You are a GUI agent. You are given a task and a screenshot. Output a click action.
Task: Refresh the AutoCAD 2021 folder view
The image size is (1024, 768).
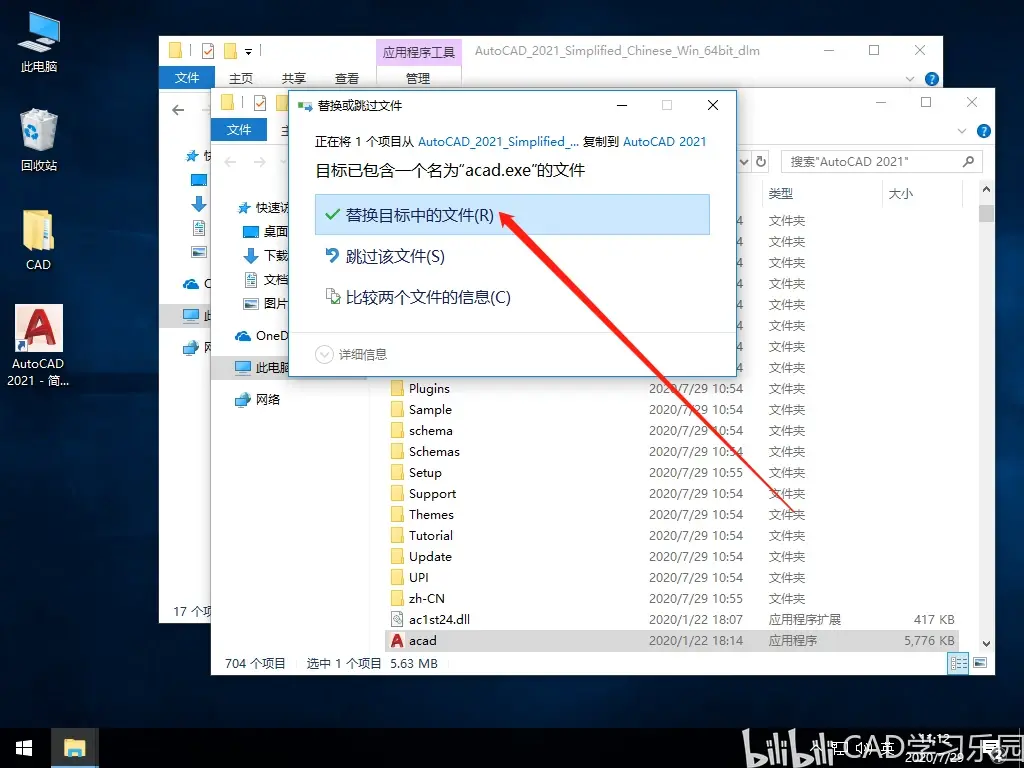[x=761, y=161]
